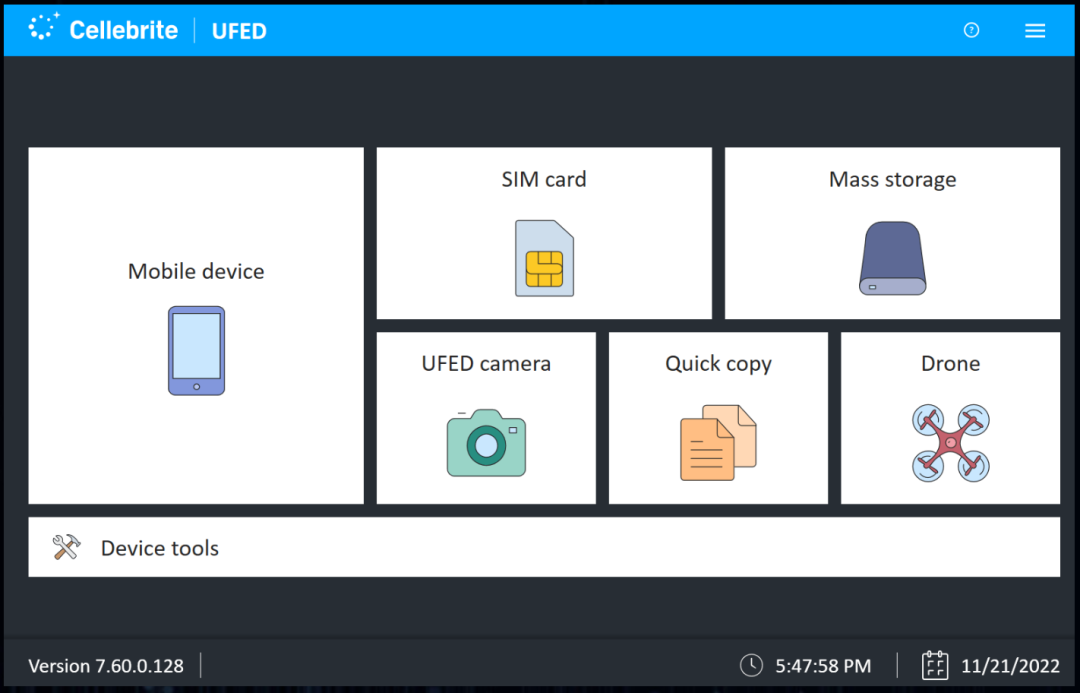Select the mobile phone icon
The width and height of the screenshot is (1080, 693).
(x=196, y=351)
